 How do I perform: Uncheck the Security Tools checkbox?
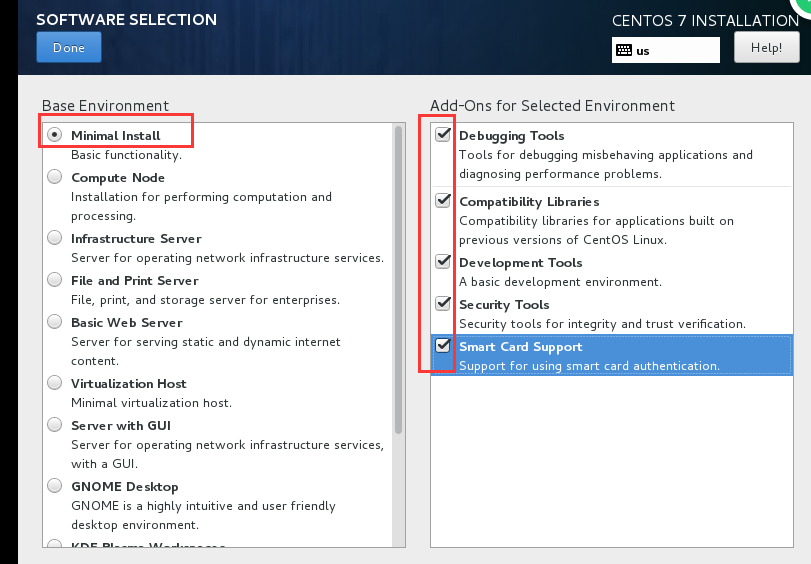[443, 303]
